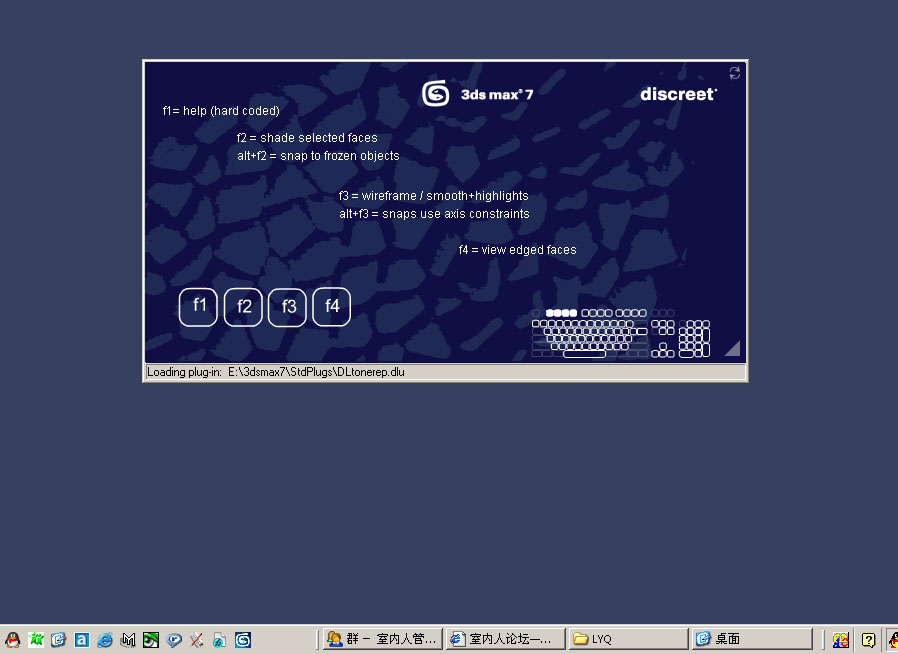Launch the green splash quick launch icon
898x654 pixels.
tap(36, 639)
